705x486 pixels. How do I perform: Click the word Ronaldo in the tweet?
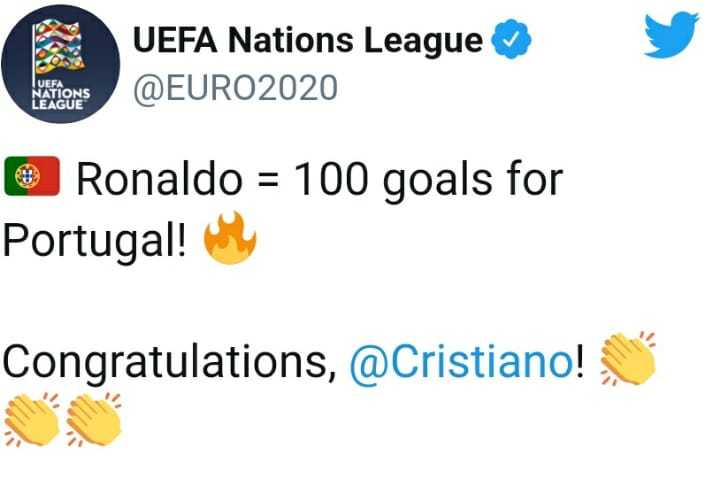159,179
